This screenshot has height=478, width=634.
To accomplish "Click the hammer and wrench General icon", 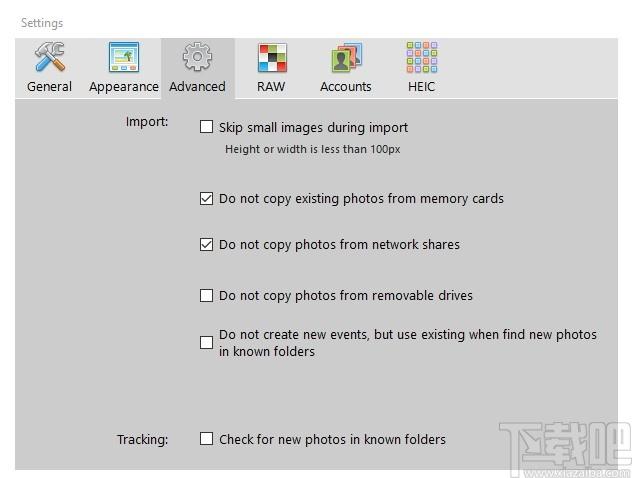I will tap(49, 57).
